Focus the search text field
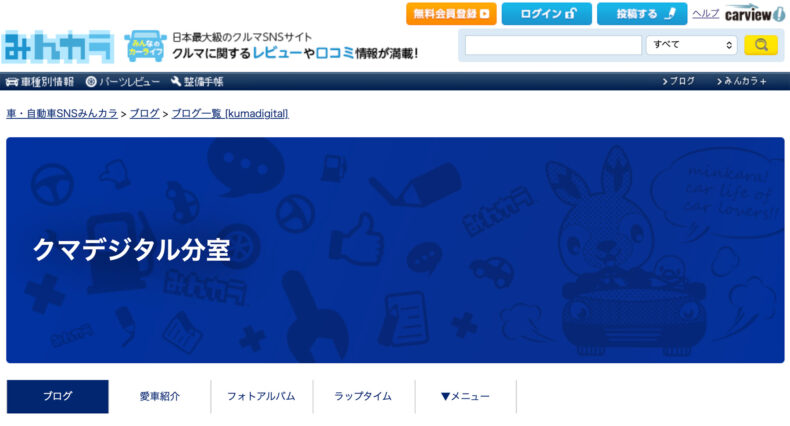The image size is (790, 426). tap(552, 45)
